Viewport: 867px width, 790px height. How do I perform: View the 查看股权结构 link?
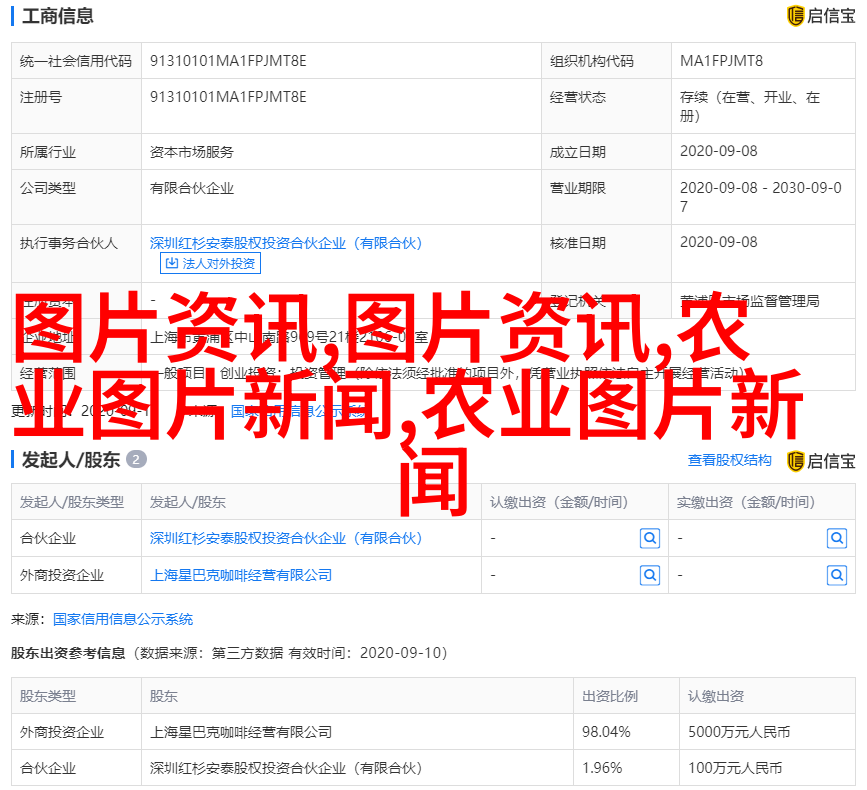pos(729,460)
